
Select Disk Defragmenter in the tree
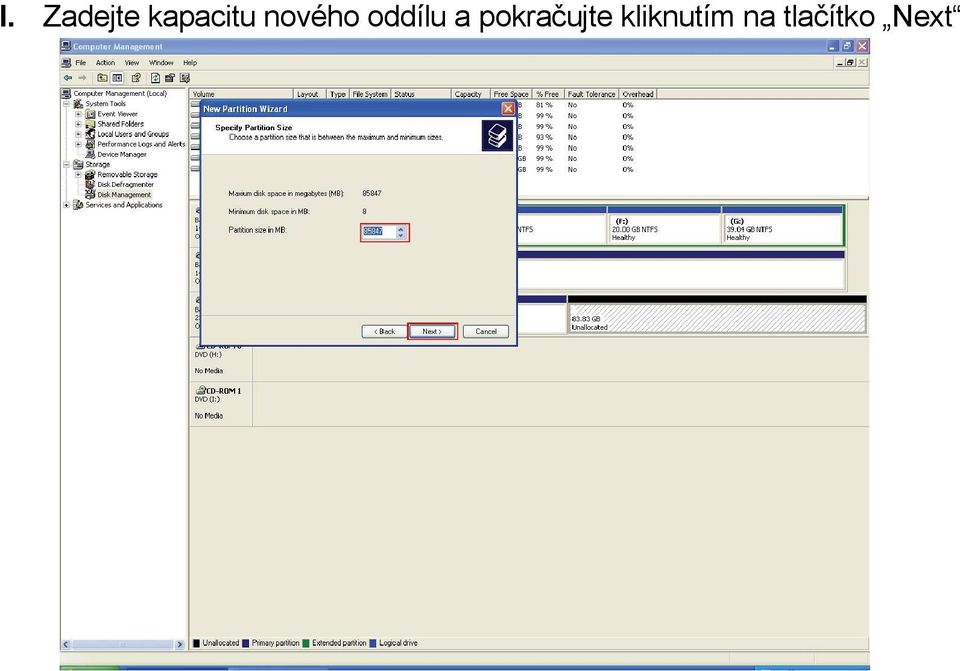126,184
